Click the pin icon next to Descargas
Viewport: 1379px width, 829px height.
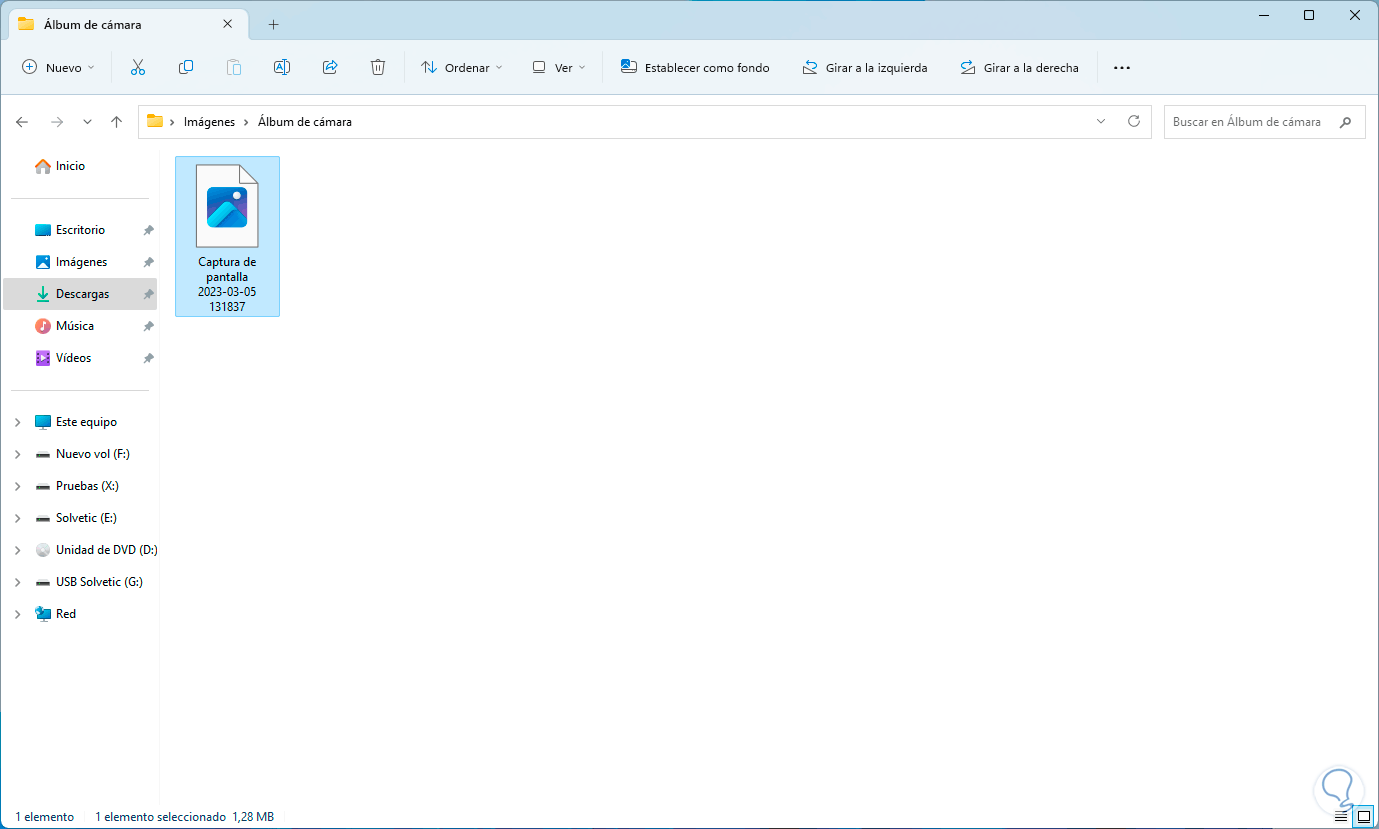[x=148, y=294]
